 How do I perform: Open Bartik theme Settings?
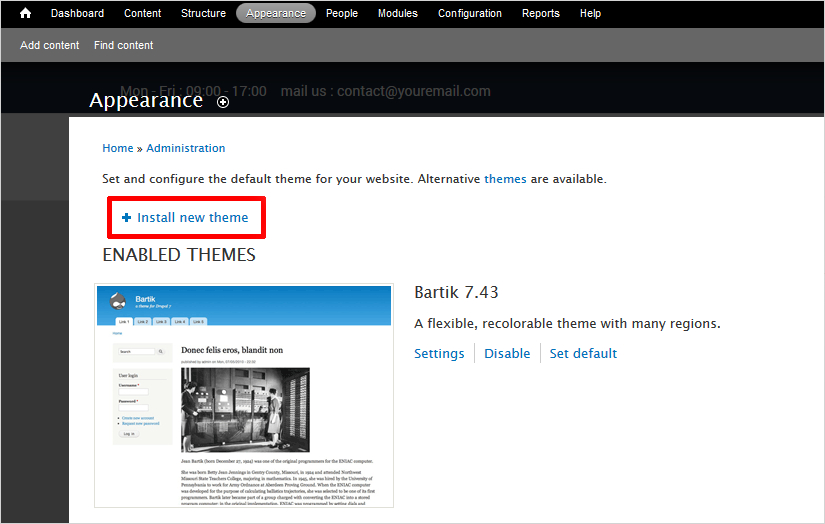439,353
